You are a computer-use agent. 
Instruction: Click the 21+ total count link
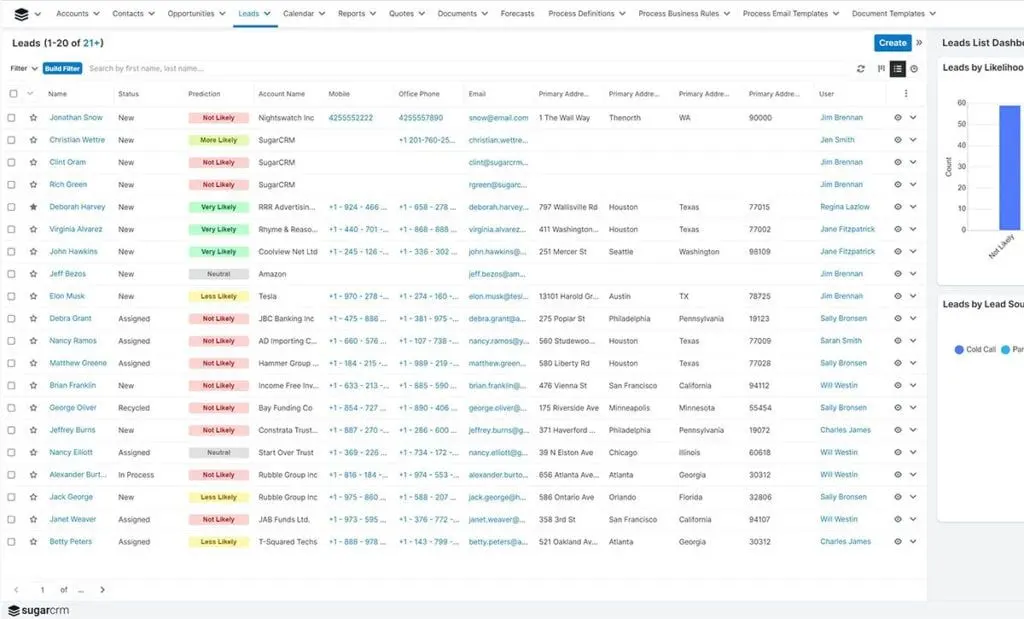click(x=92, y=43)
